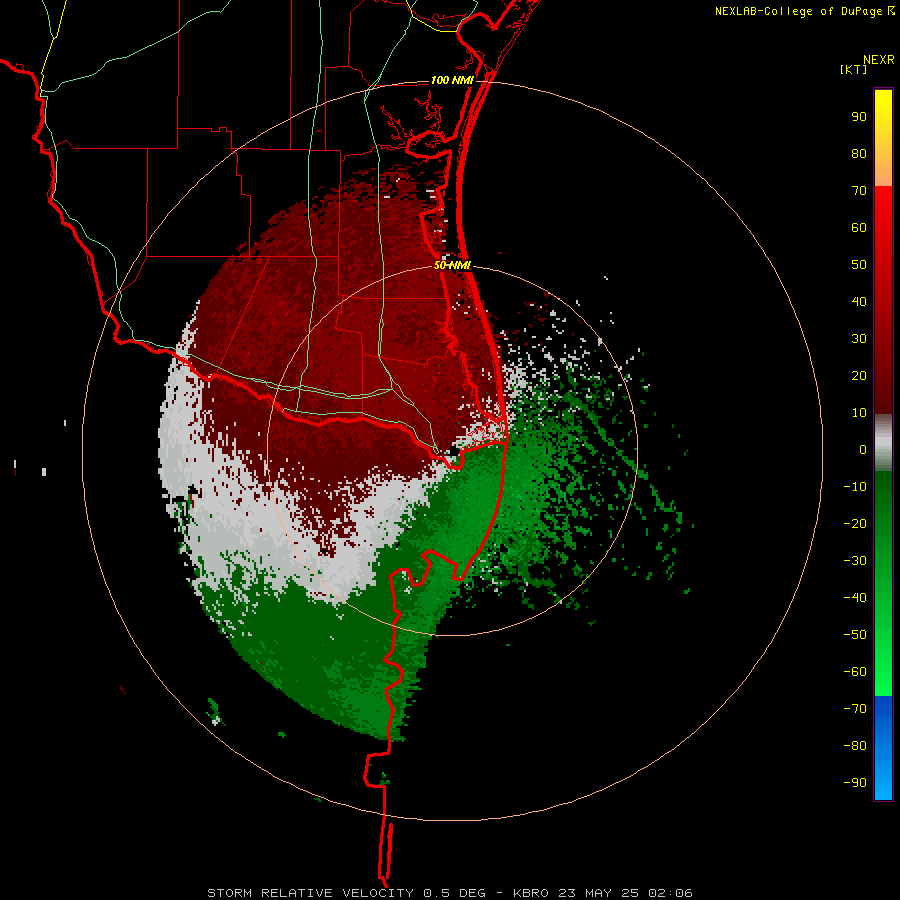Click the NEXR label above the color scale
This screenshot has height=900, width=900.
coord(879,60)
